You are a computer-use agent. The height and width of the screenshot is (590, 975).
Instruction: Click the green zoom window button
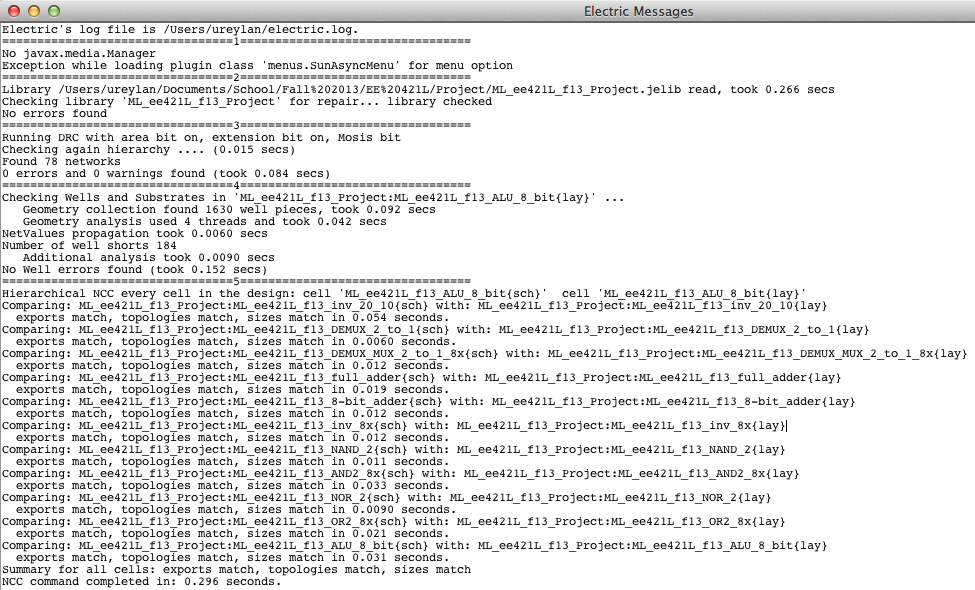[x=53, y=11]
